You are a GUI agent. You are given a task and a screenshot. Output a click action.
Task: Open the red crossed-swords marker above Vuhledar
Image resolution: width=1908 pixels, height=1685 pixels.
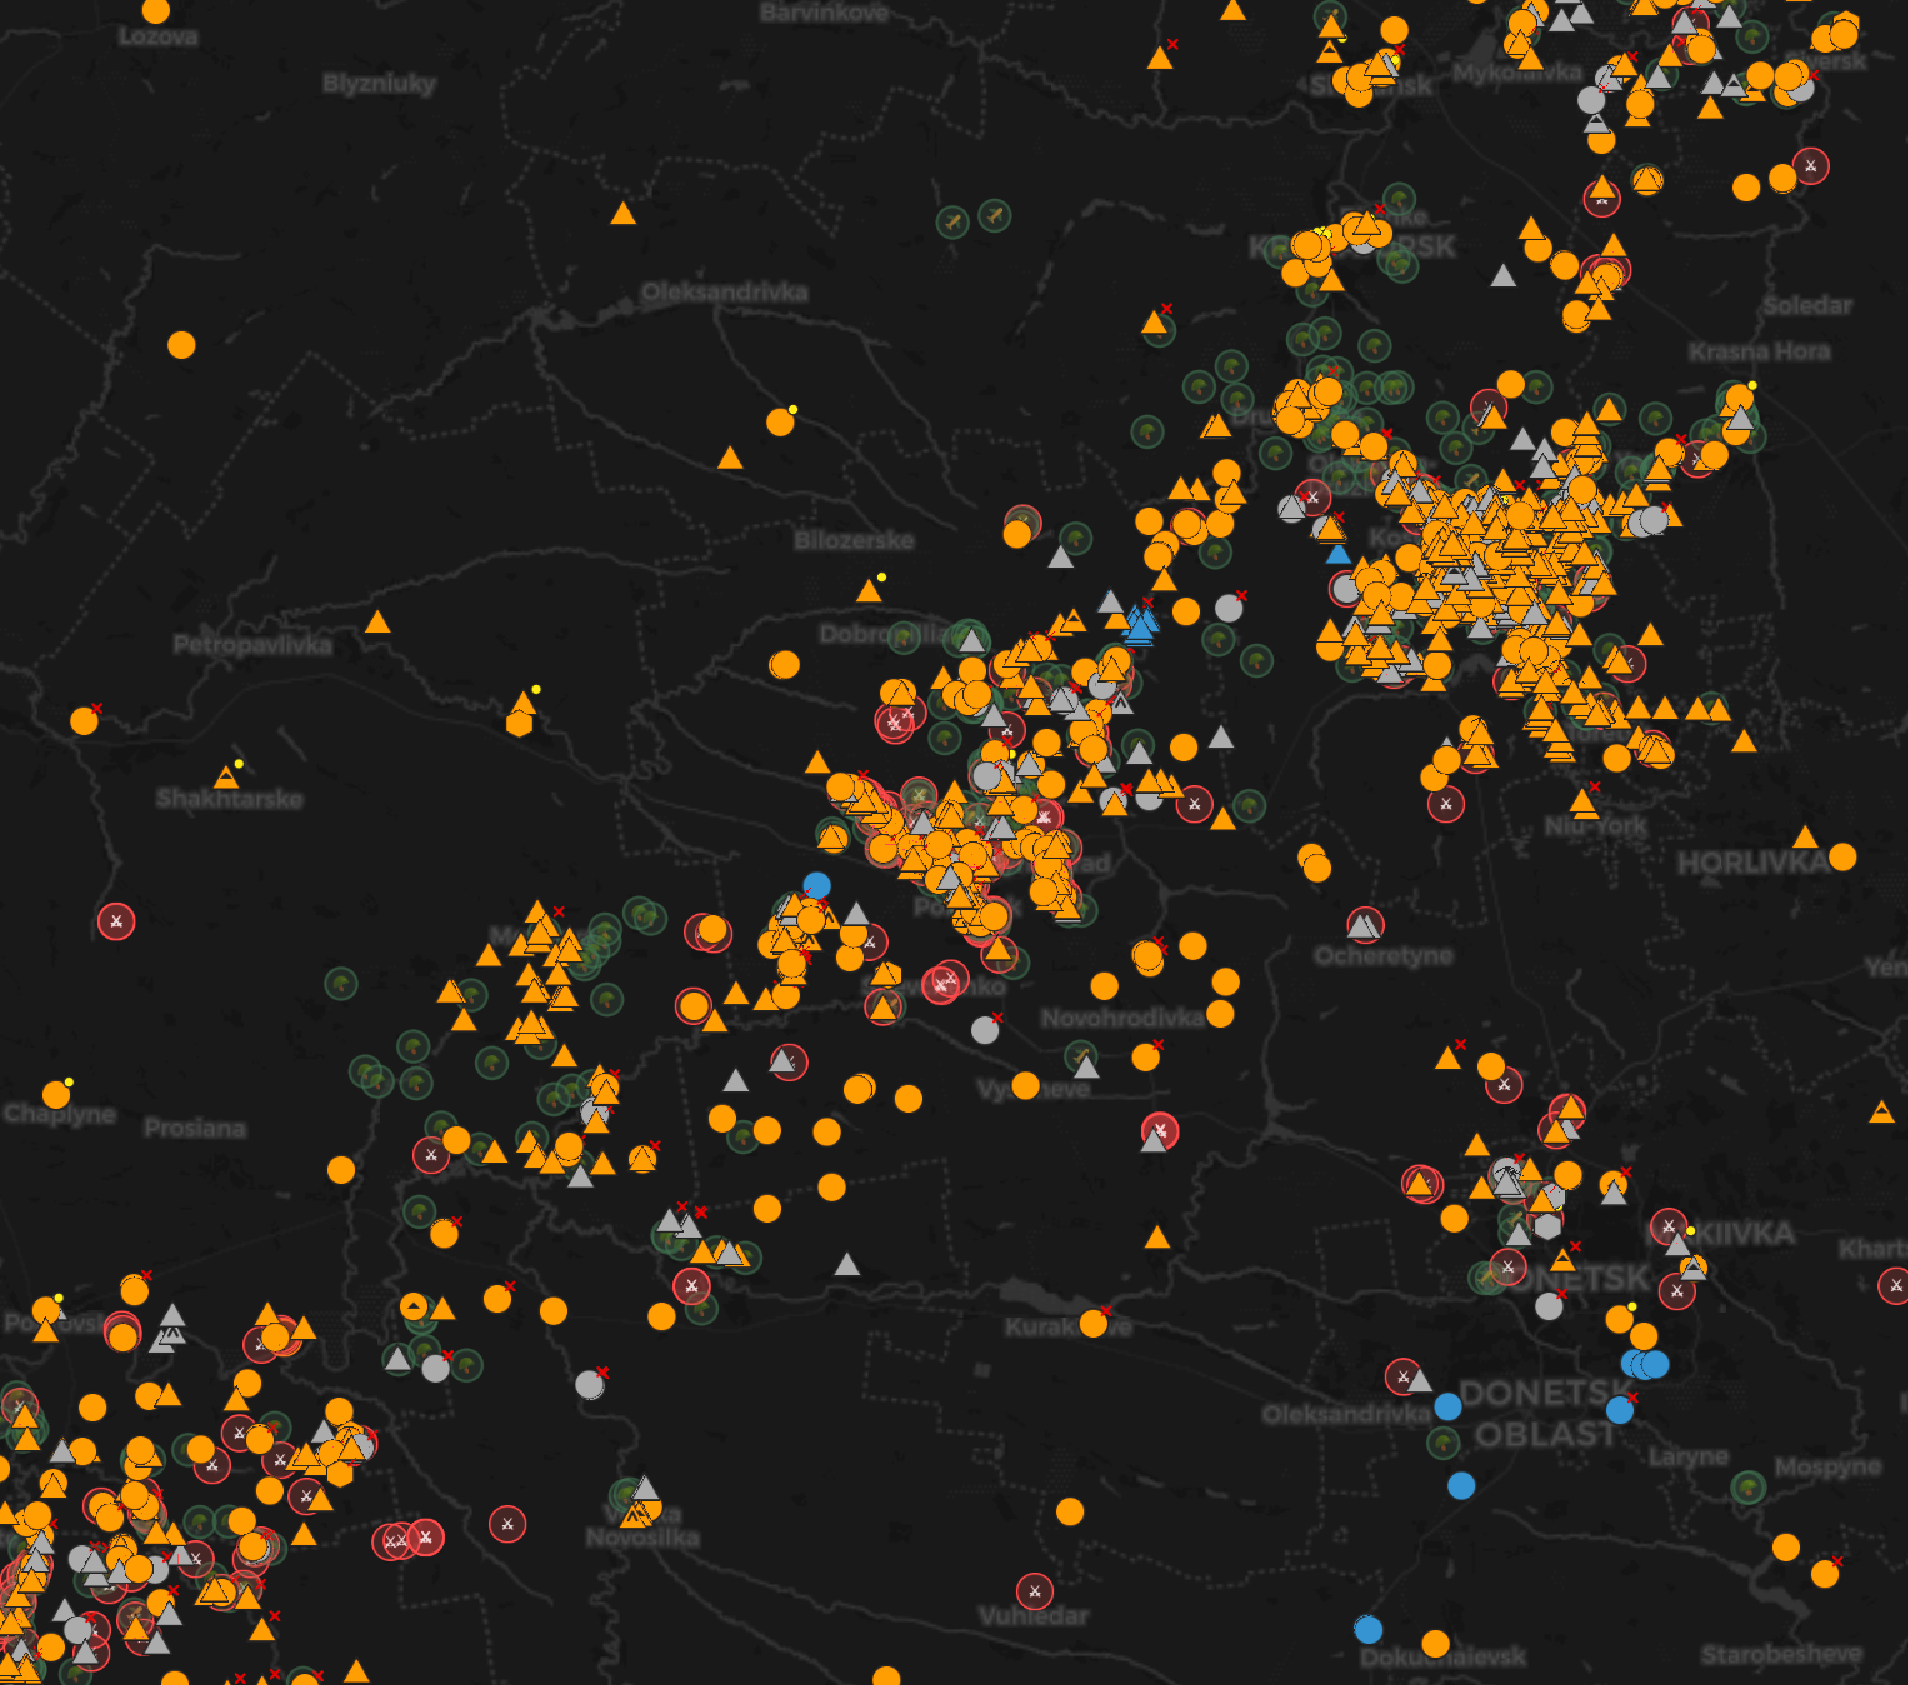point(1035,1591)
